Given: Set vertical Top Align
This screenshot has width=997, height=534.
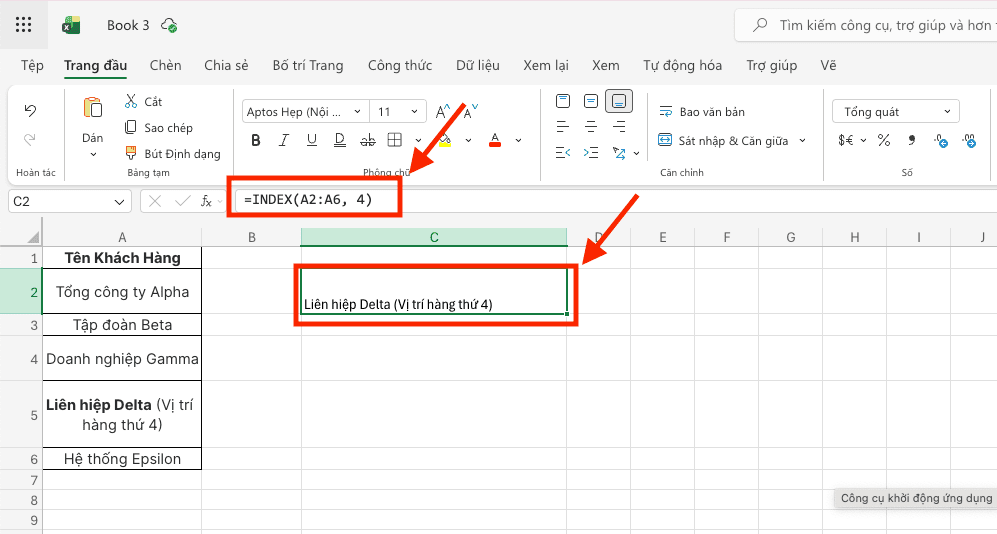Looking at the screenshot, I should pyautogui.click(x=563, y=101).
